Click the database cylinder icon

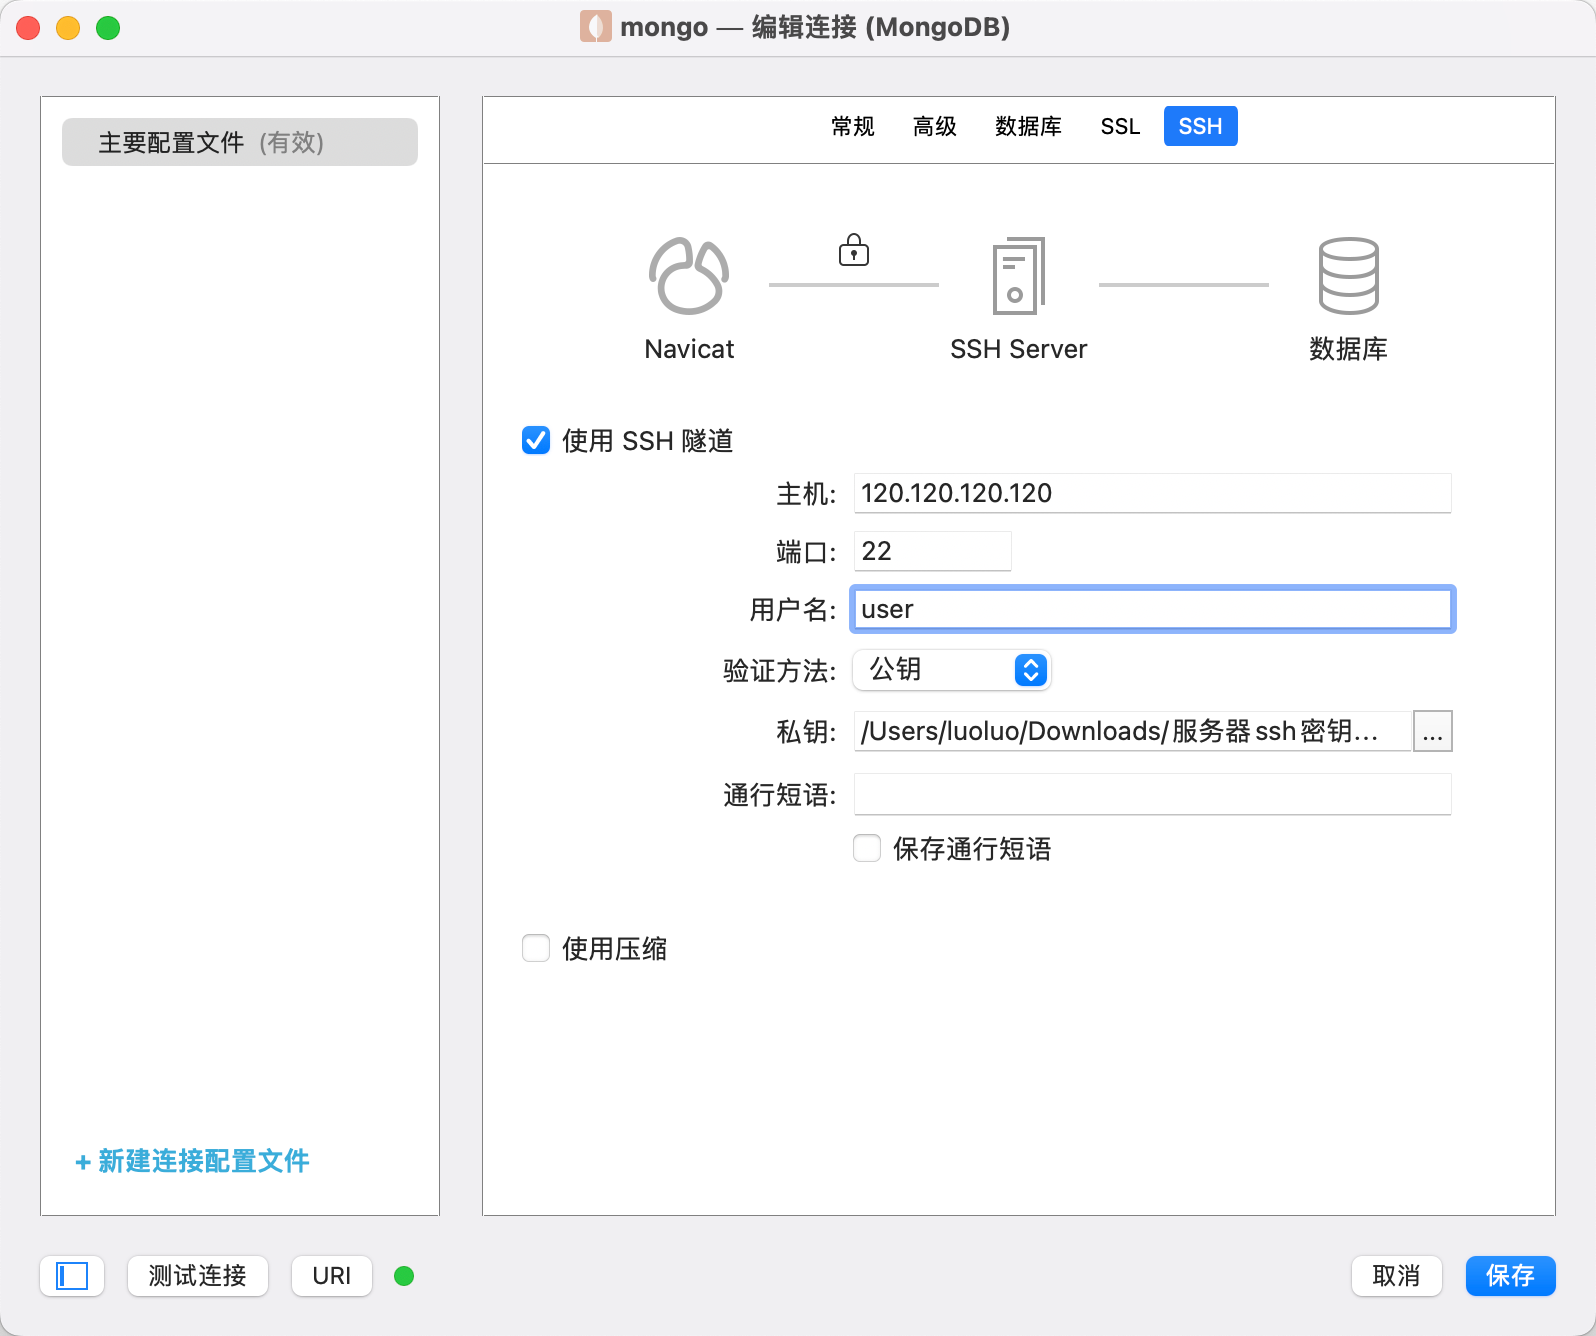tap(1348, 276)
